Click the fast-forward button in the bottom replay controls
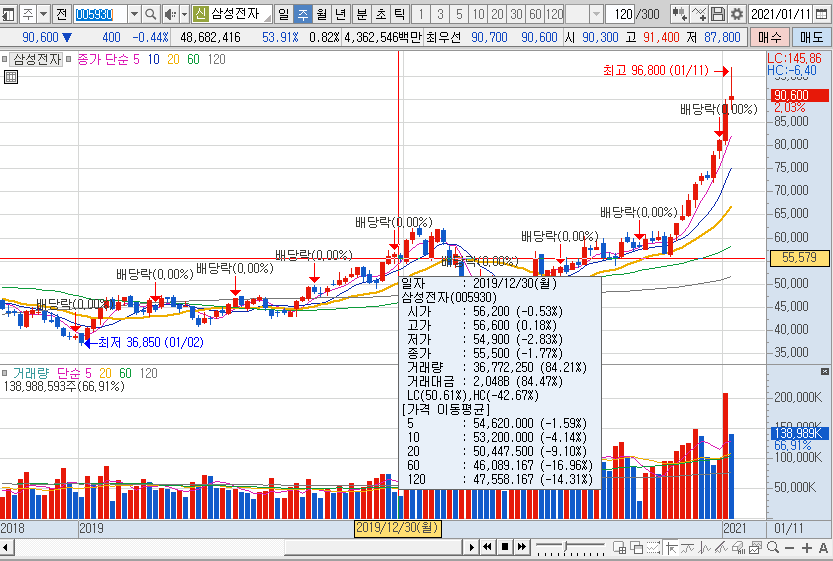Viewport: 833px width, 561px height. (522, 547)
